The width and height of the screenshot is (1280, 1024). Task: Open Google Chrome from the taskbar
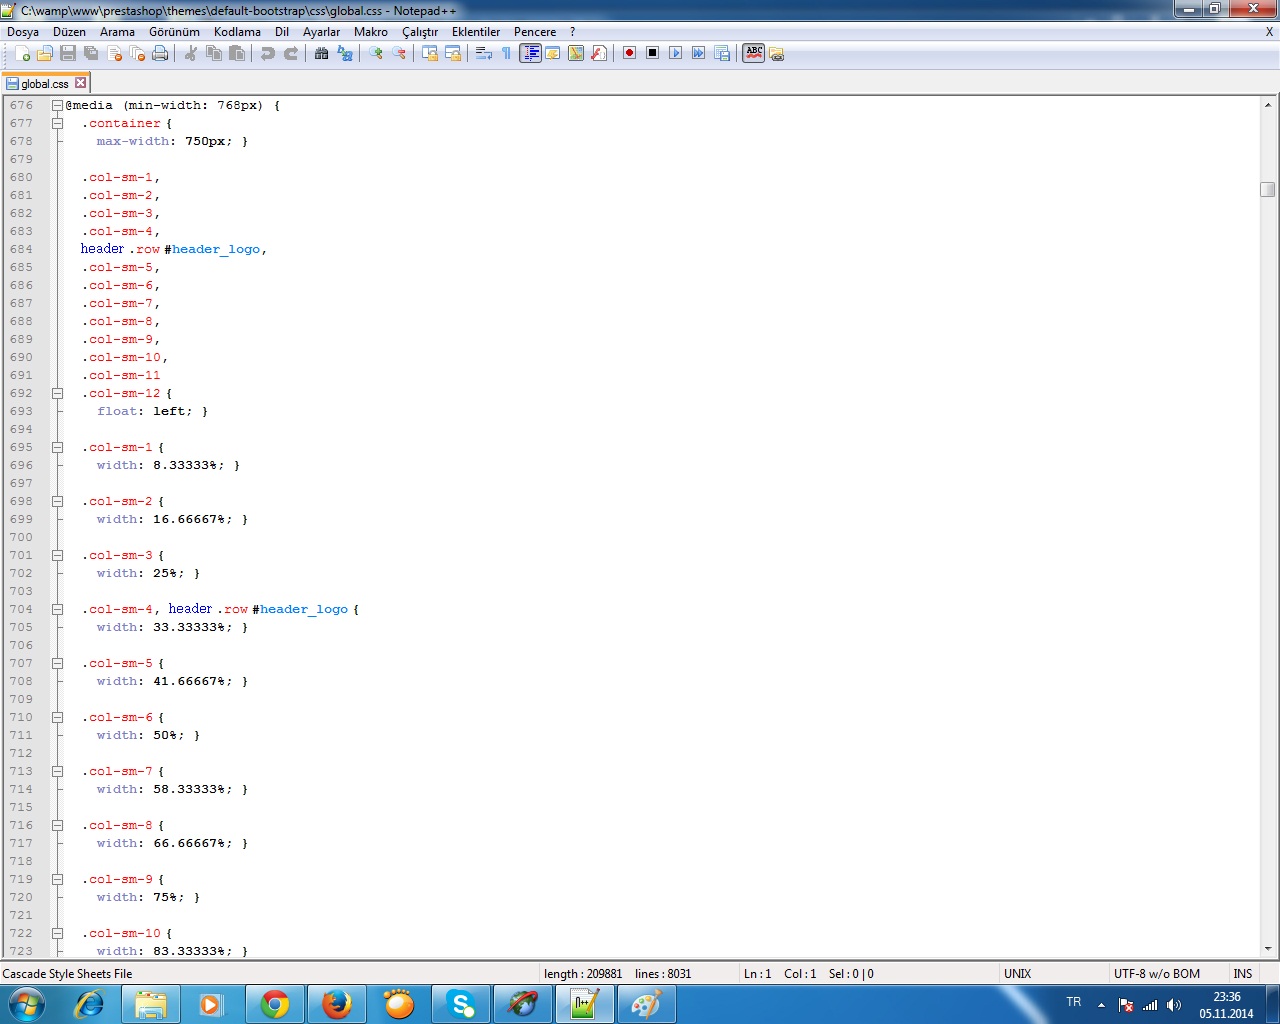pos(274,1004)
